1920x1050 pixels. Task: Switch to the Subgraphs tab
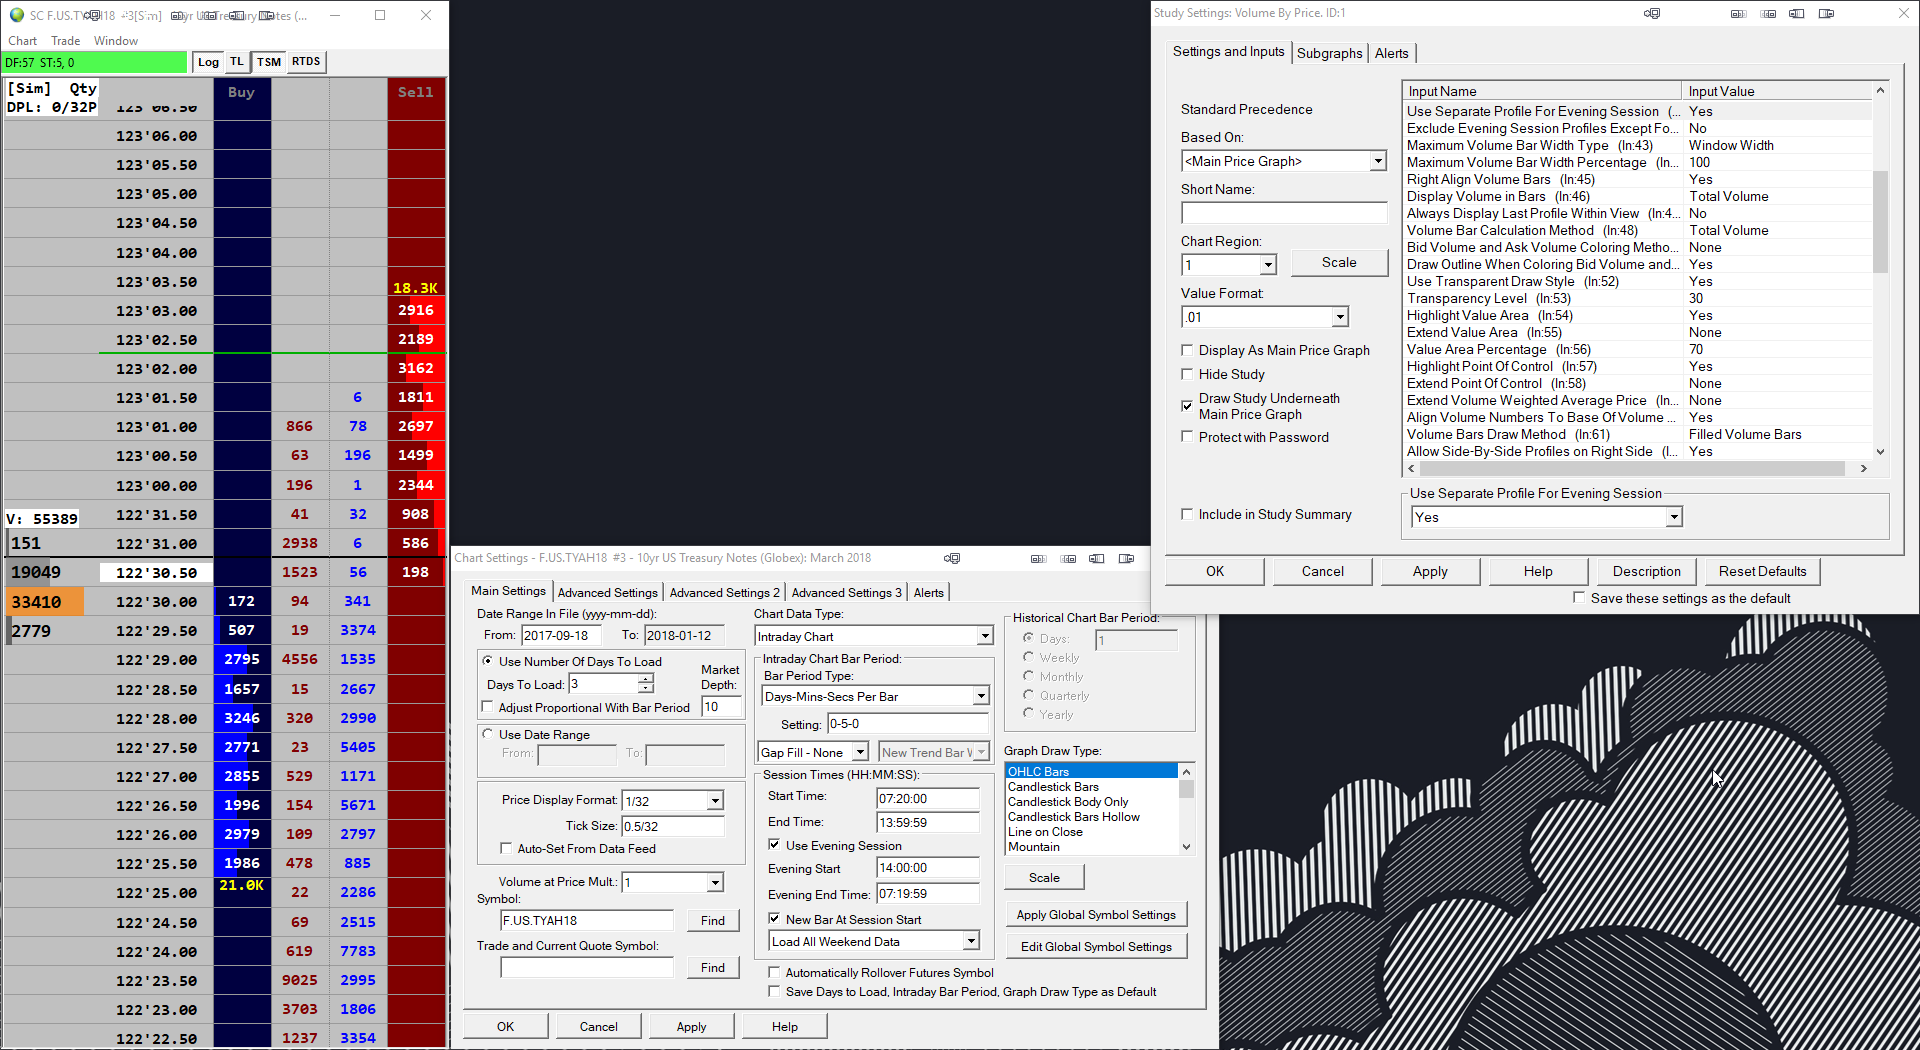pos(1329,53)
